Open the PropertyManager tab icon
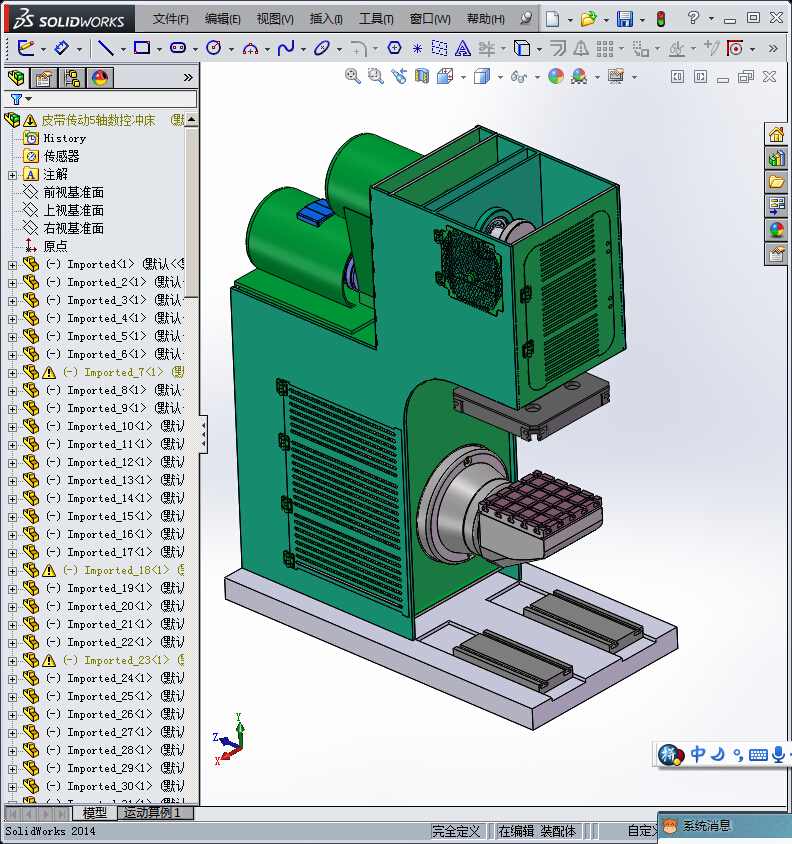 (x=44, y=78)
